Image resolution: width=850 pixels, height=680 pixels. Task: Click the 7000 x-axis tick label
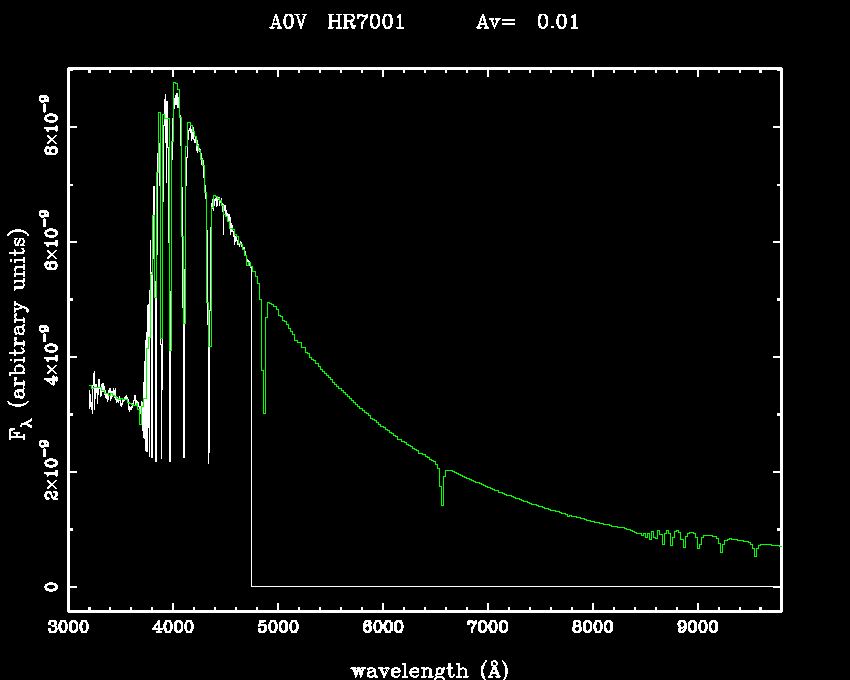tap(487, 629)
